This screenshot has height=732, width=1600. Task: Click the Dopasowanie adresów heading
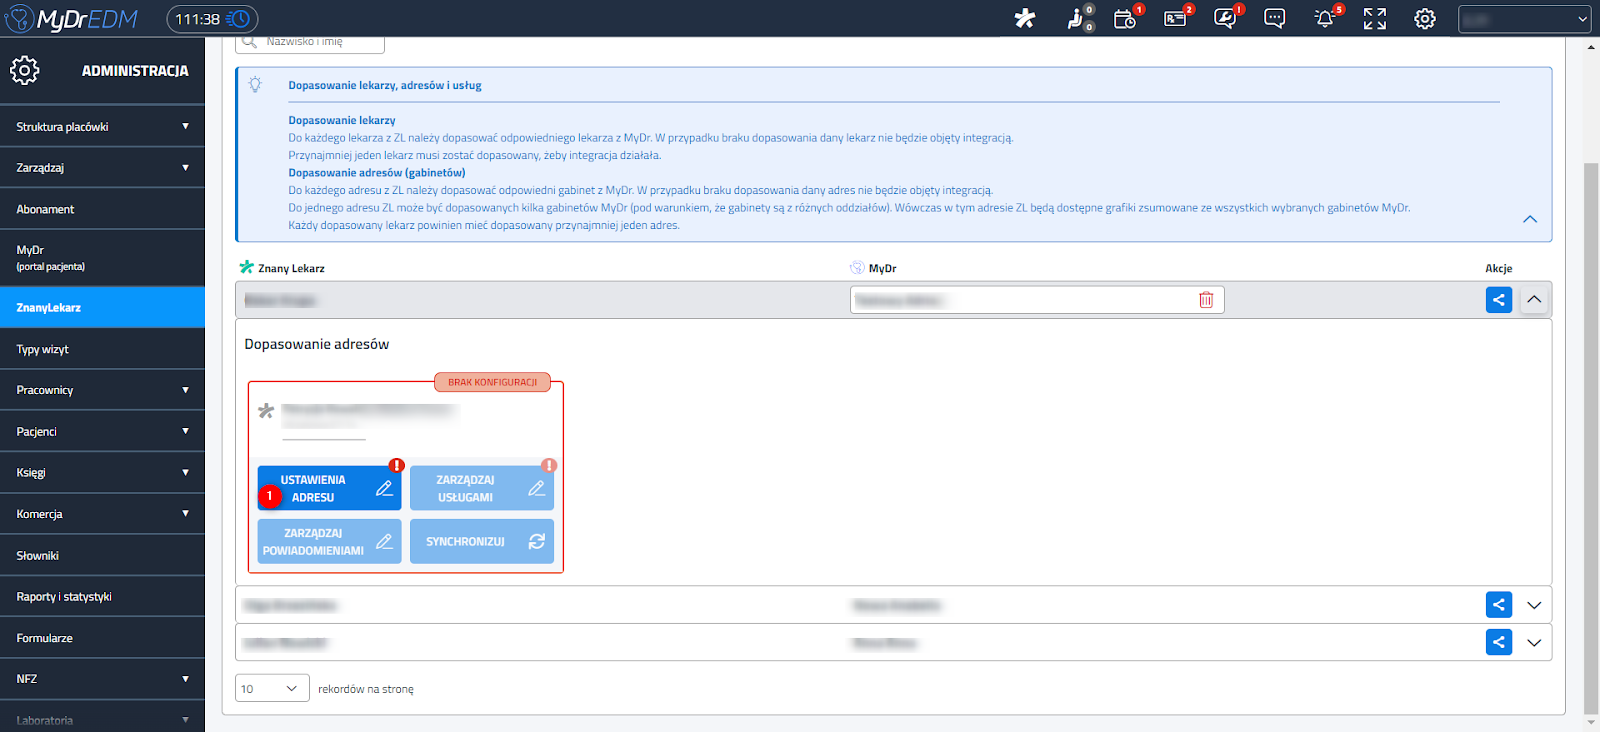[317, 344]
